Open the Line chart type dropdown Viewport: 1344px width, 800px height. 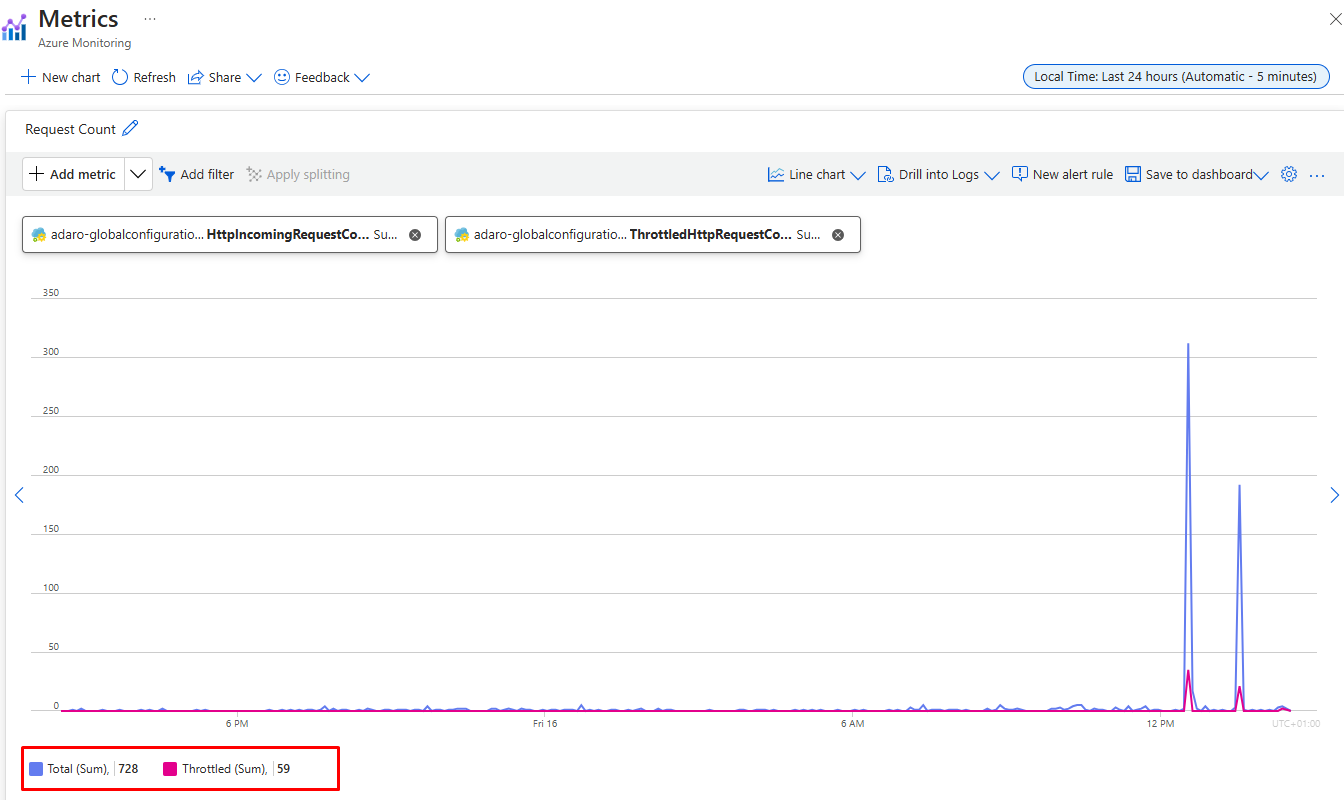[816, 174]
